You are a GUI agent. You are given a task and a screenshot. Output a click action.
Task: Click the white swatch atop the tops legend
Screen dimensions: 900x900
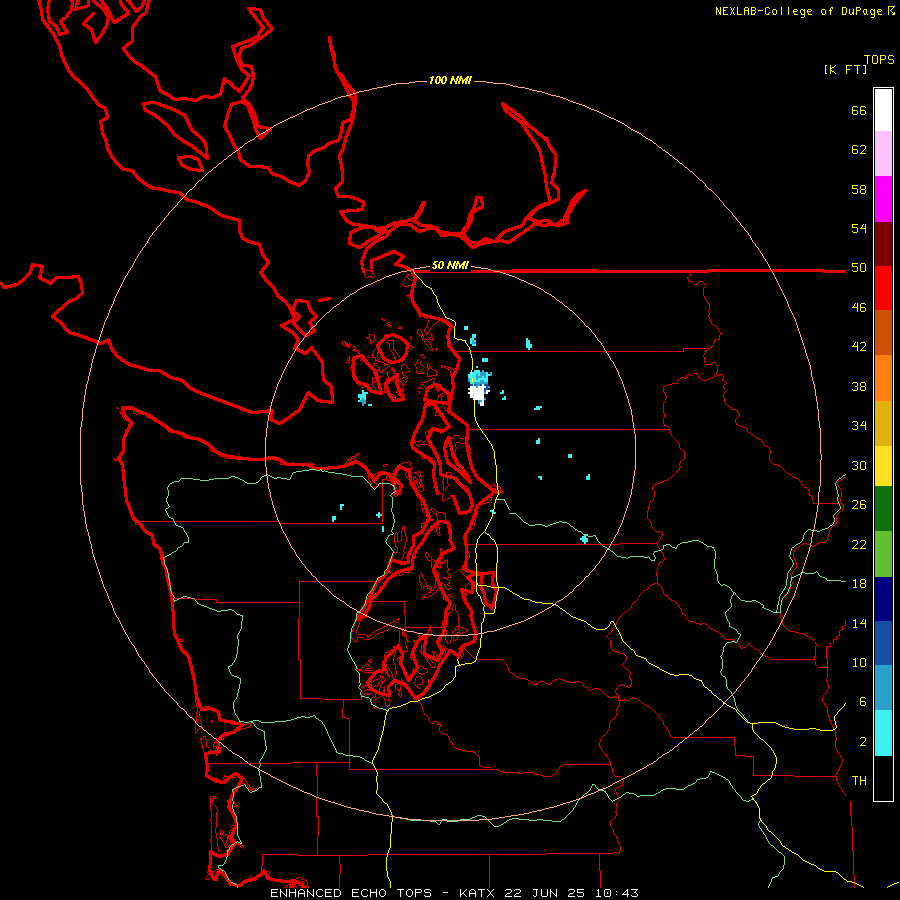[x=883, y=110]
